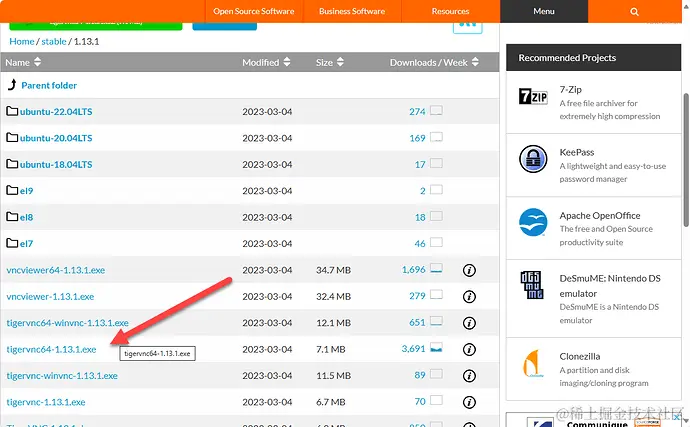Sort by Downloads / Week column arrows
Screen dimensions: 690x427
[x=475, y=62]
